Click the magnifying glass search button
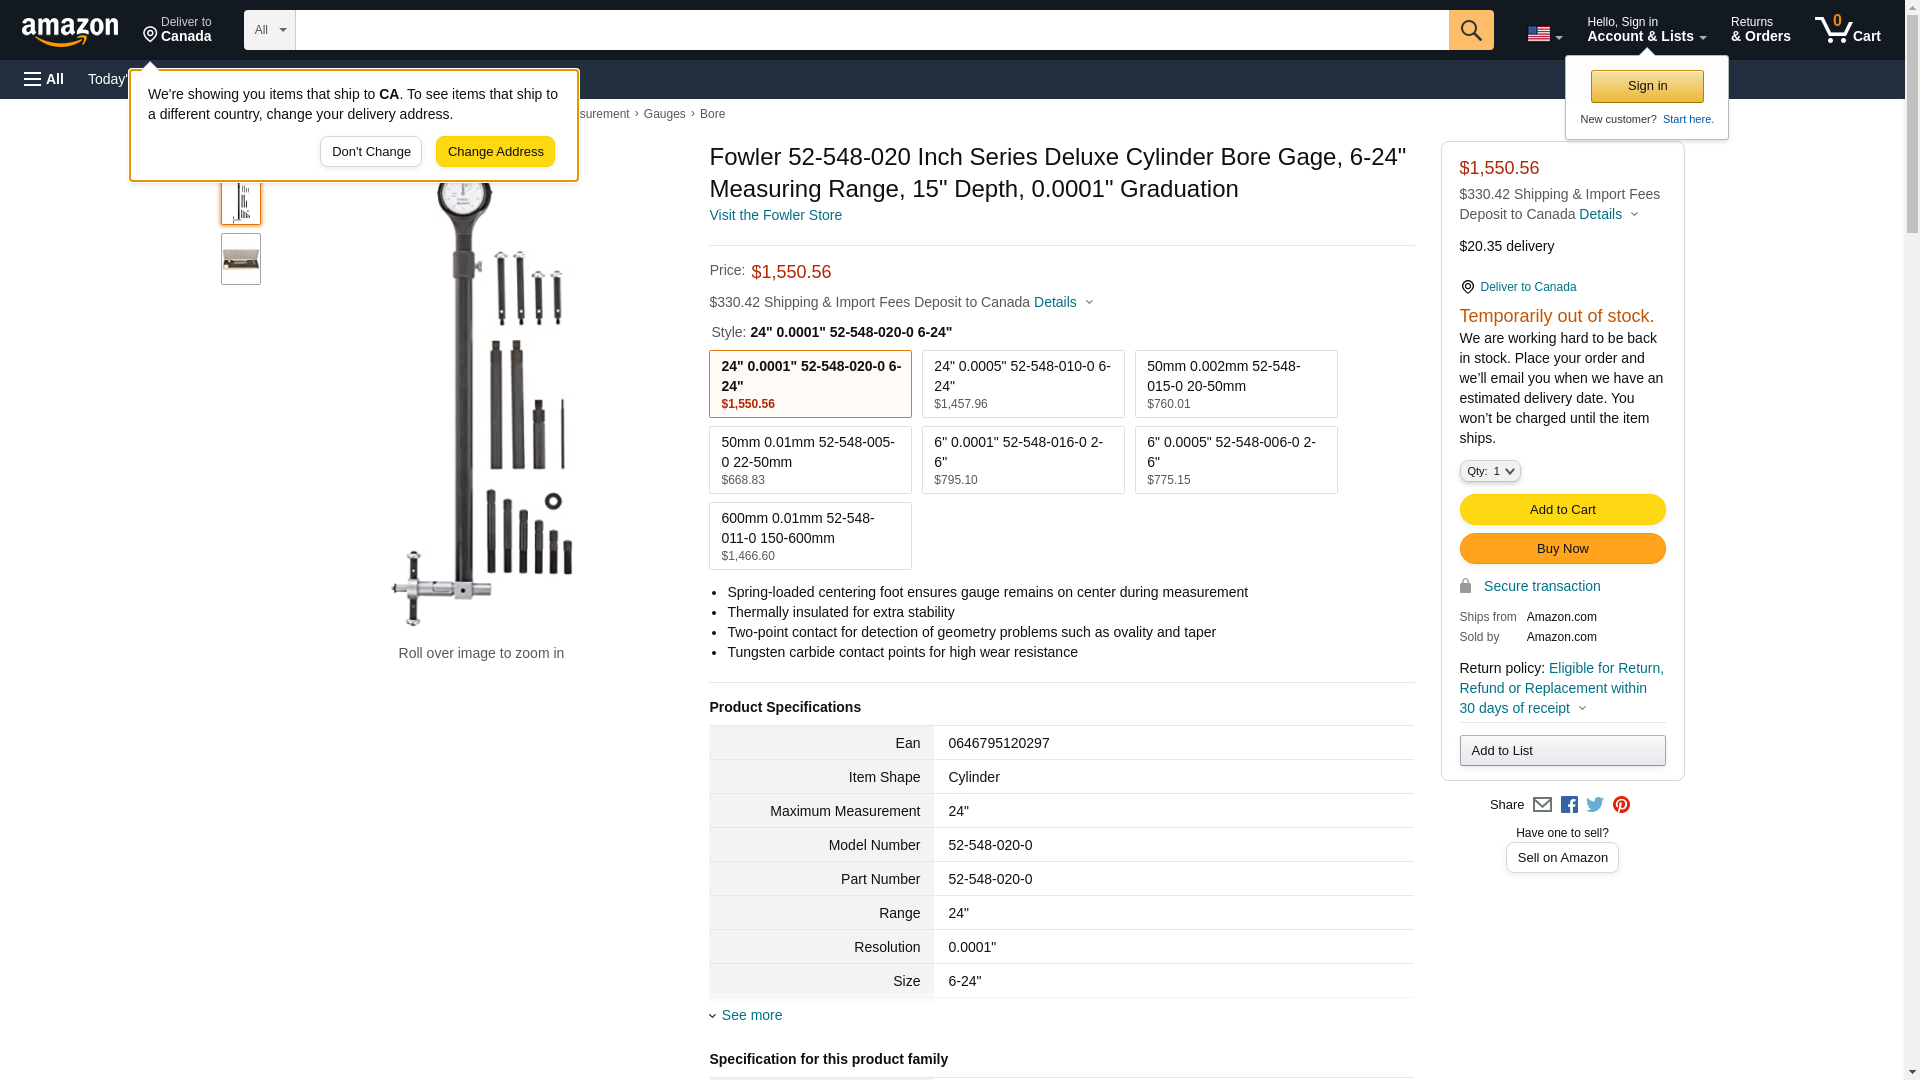This screenshot has height=1080, width=1920. (1470, 30)
